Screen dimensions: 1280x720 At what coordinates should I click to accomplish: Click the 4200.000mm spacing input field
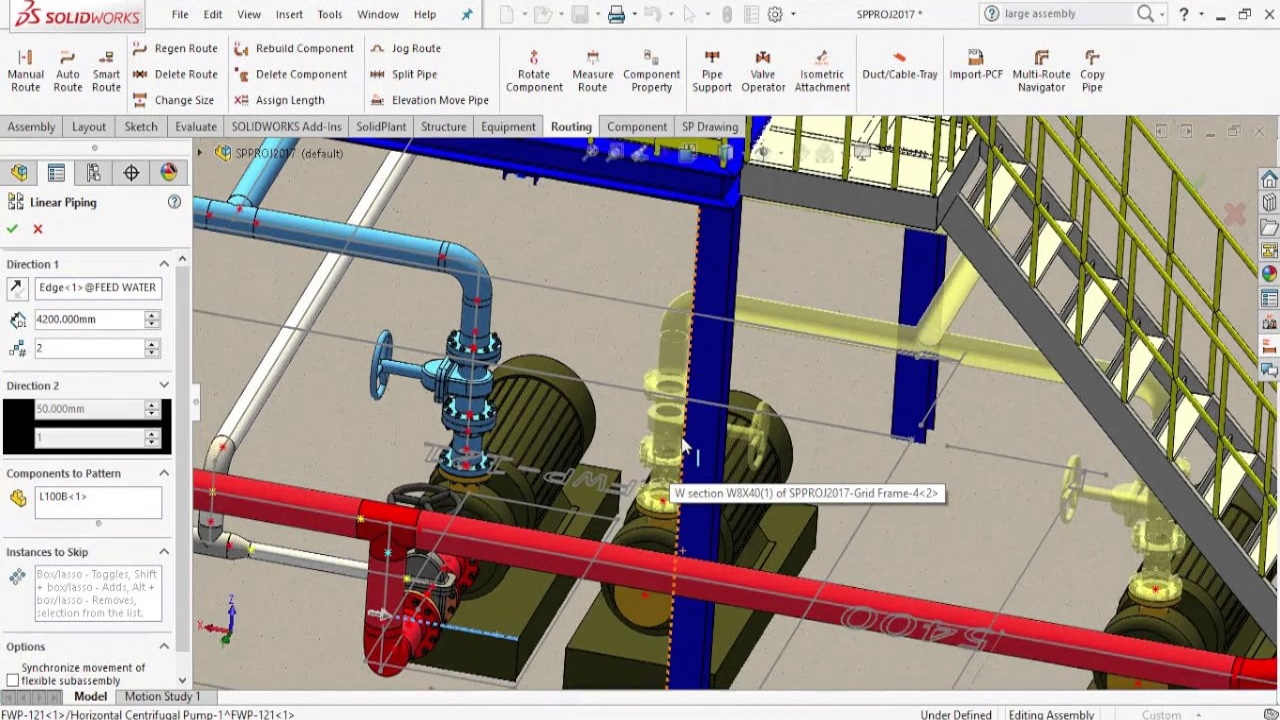(x=88, y=319)
